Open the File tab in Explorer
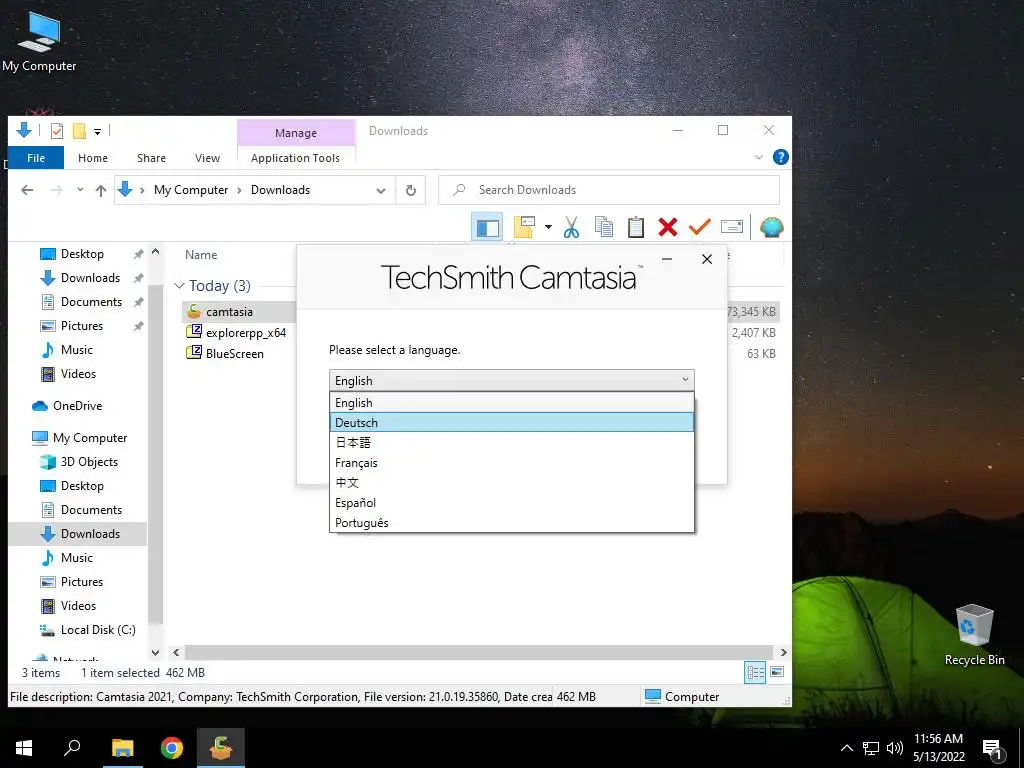This screenshot has width=1024, height=768. (x=36, y=158)
